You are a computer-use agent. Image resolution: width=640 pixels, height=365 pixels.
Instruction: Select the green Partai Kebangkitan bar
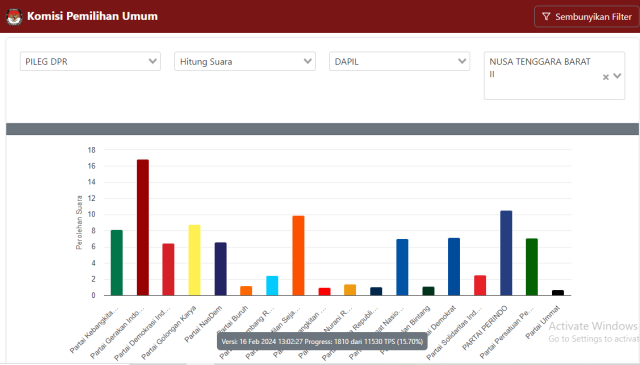117,263
